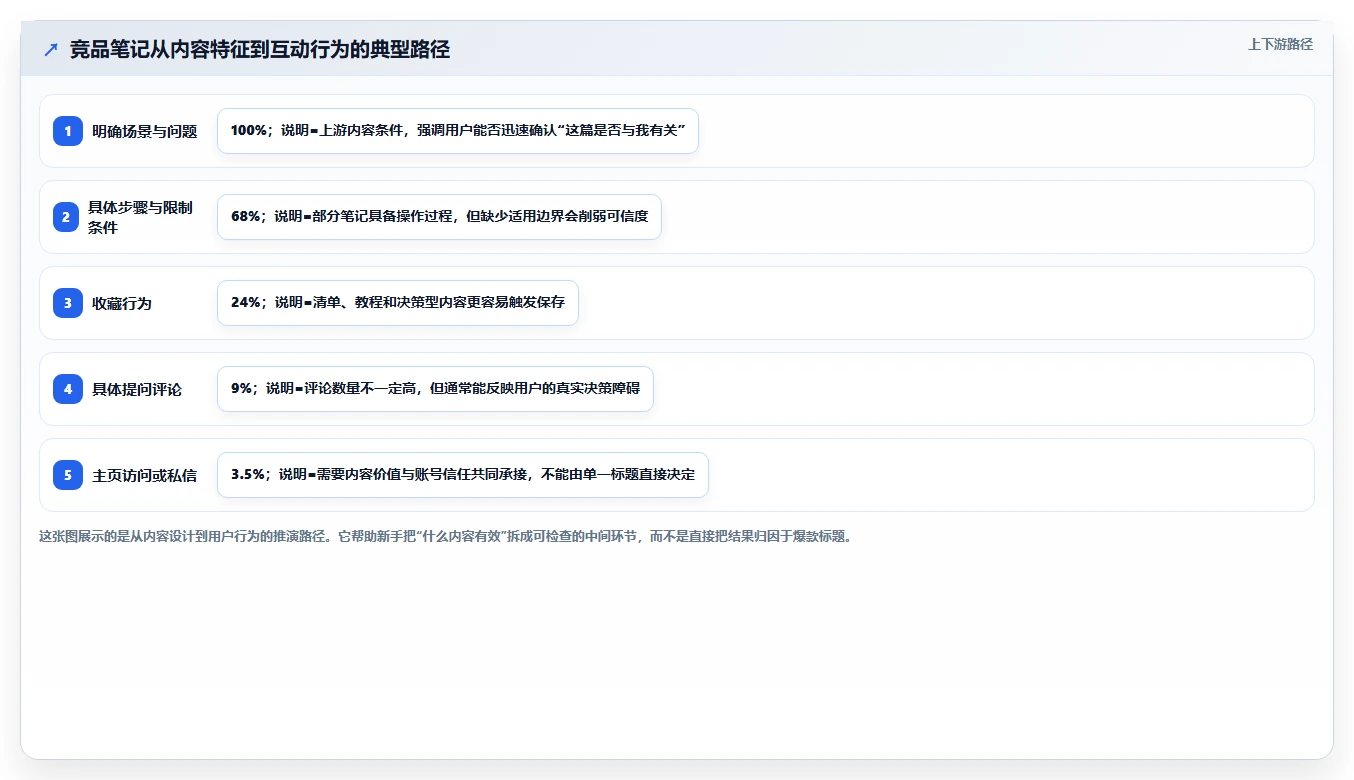Click the 9% description box

point(435,389)
